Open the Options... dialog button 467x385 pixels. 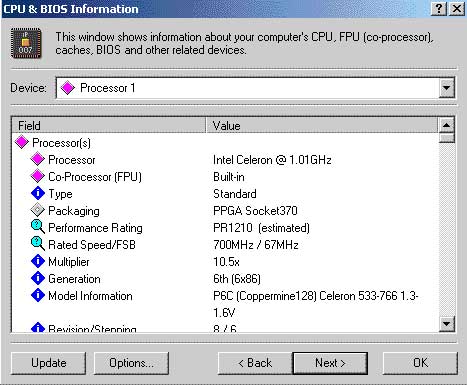pyautogui.click(x=131, y=363)
